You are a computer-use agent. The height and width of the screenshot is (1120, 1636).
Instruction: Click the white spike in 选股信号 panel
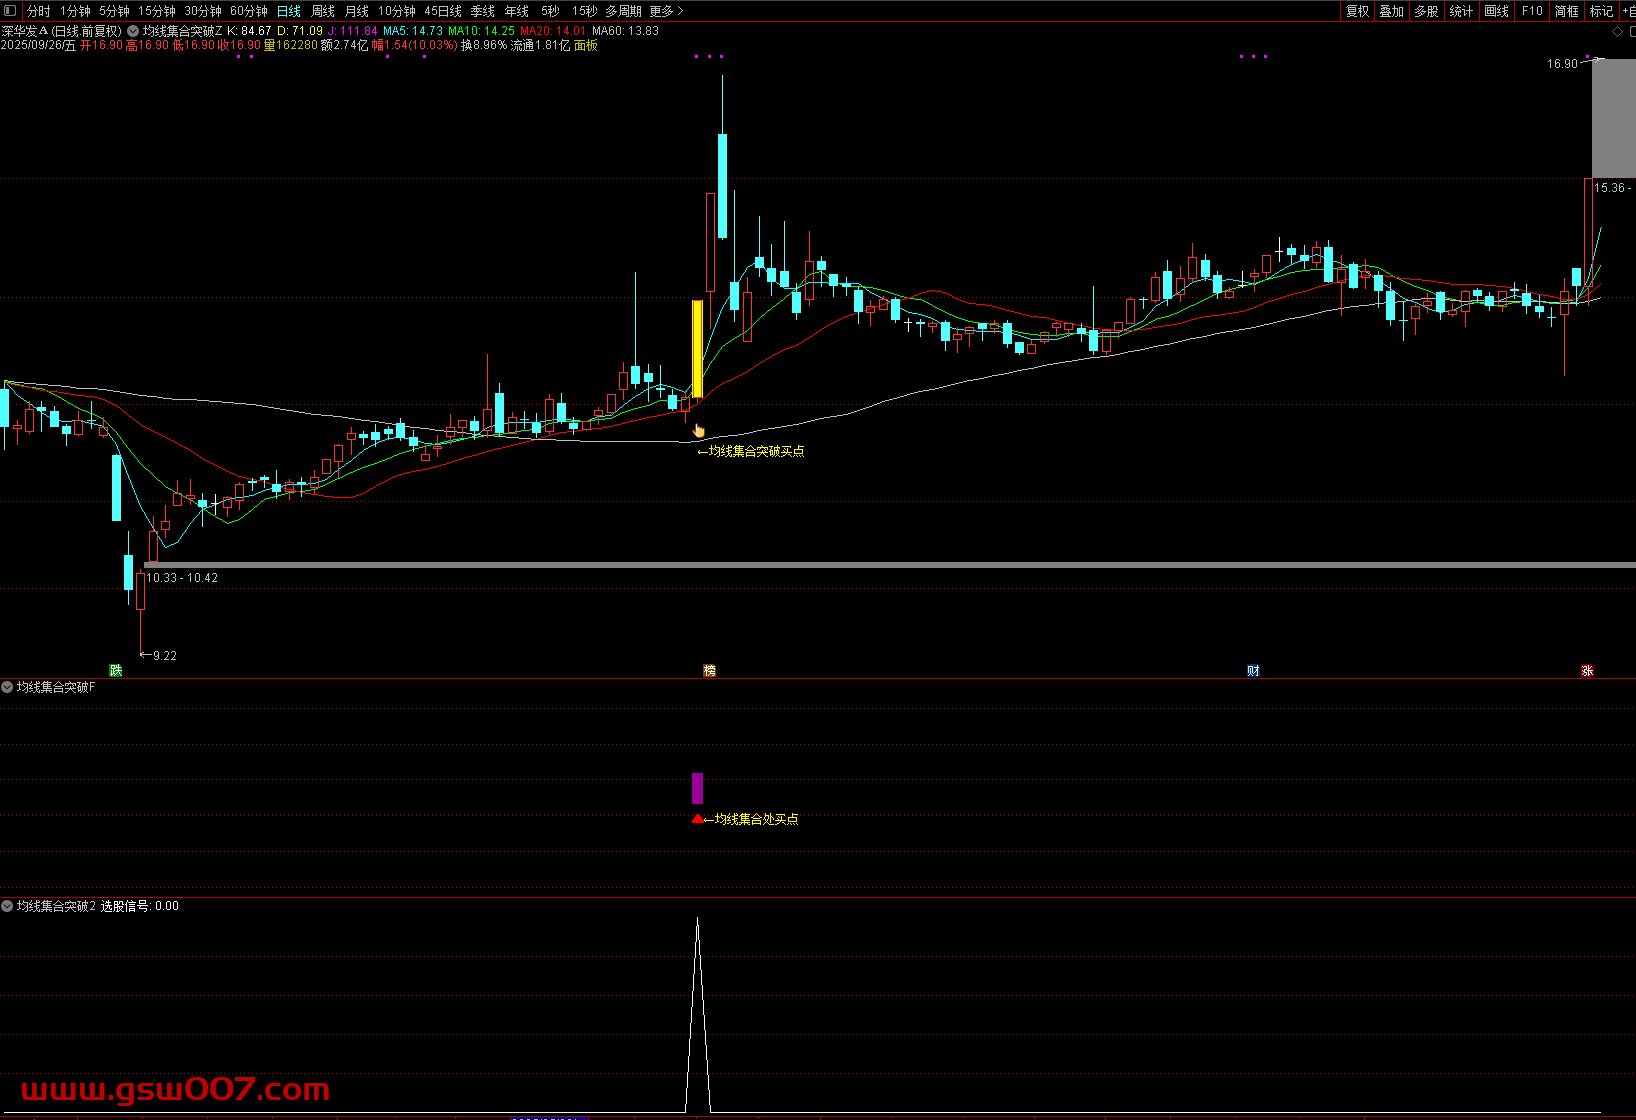coord(697,1014)
